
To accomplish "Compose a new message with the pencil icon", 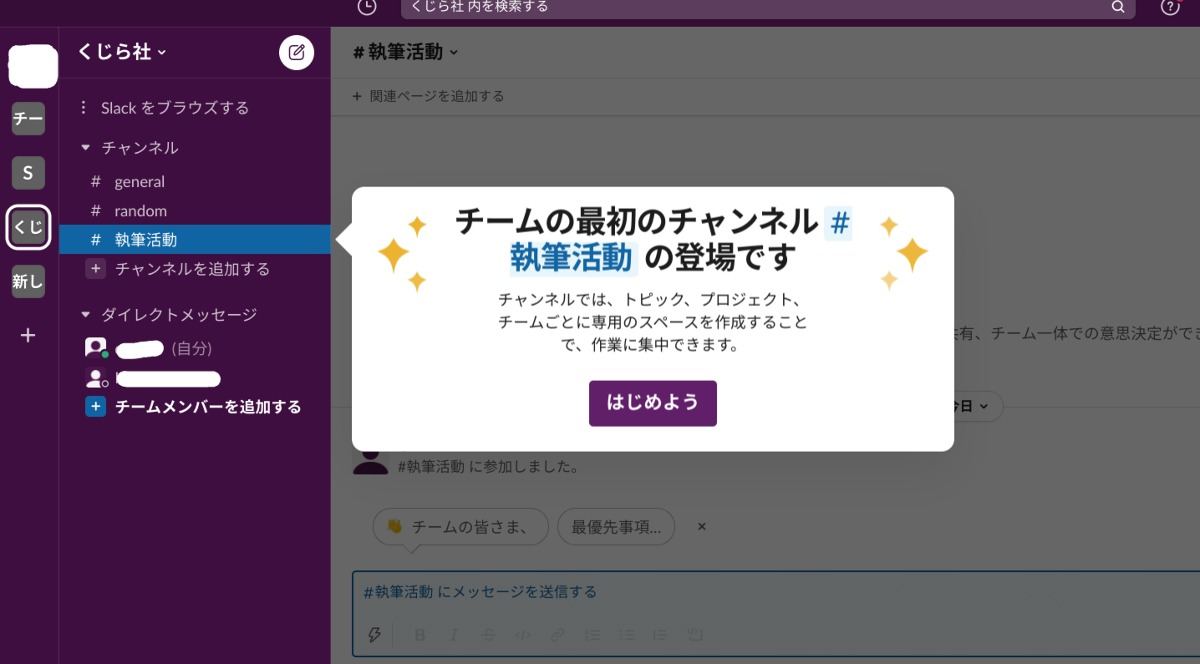I will (296, 52).
